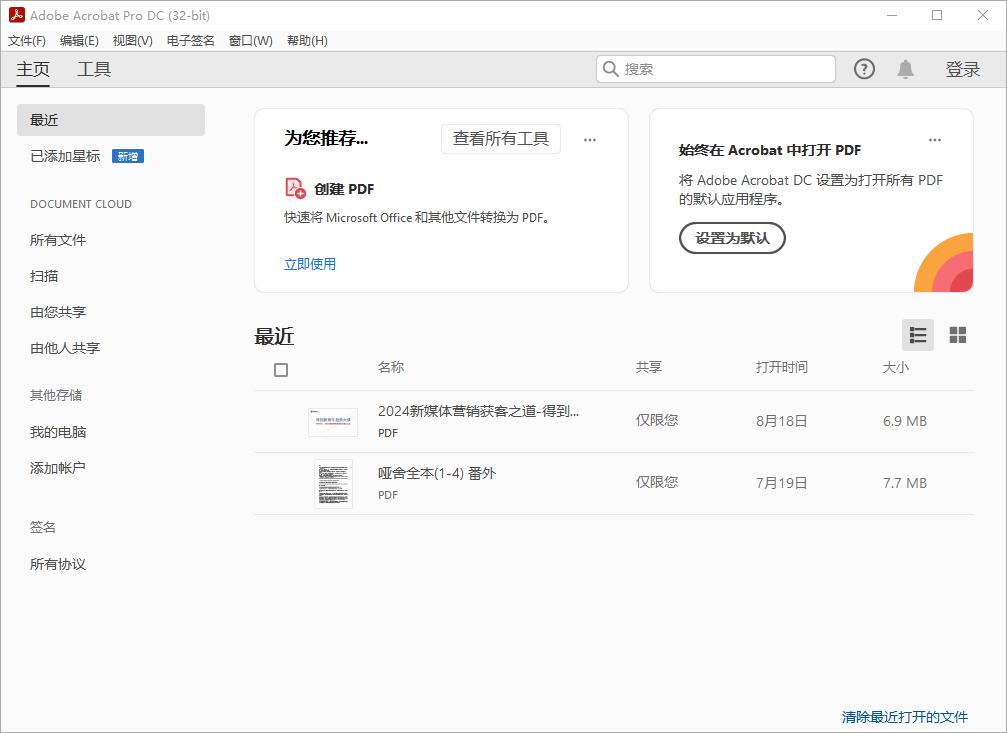Click the 设置为默认 button
This screenshot has width=1007, height=733.
[x=732, y=238]
